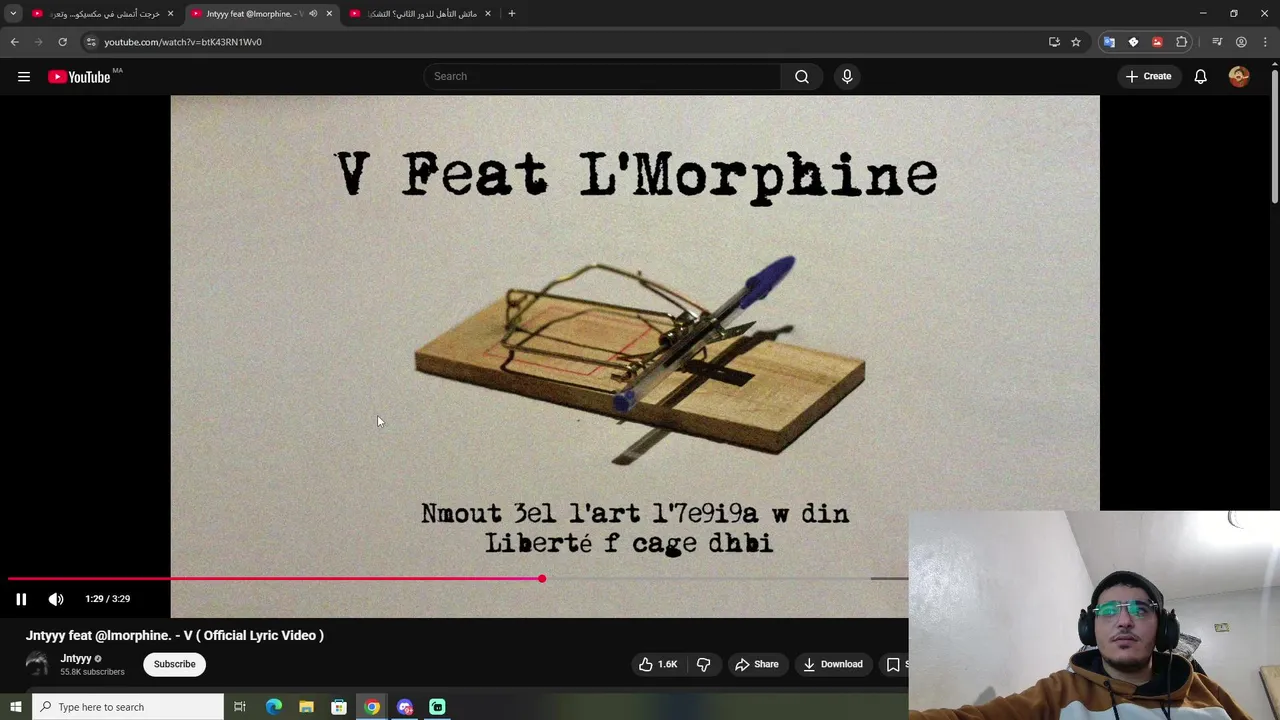
Task: Open the Jntyyy channel avatar
Action: (x=37, y=664)
